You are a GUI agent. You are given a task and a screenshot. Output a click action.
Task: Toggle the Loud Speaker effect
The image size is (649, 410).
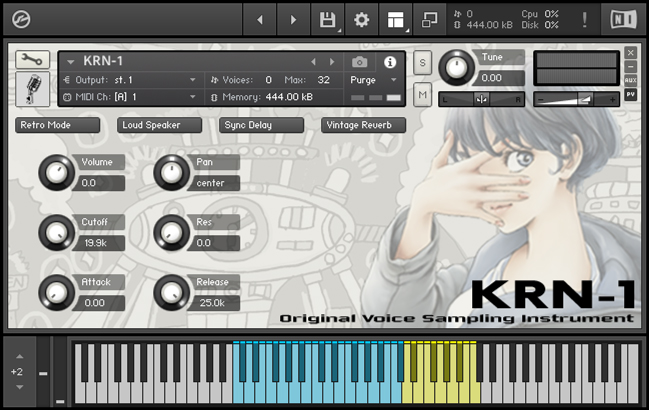pos(159,125)
